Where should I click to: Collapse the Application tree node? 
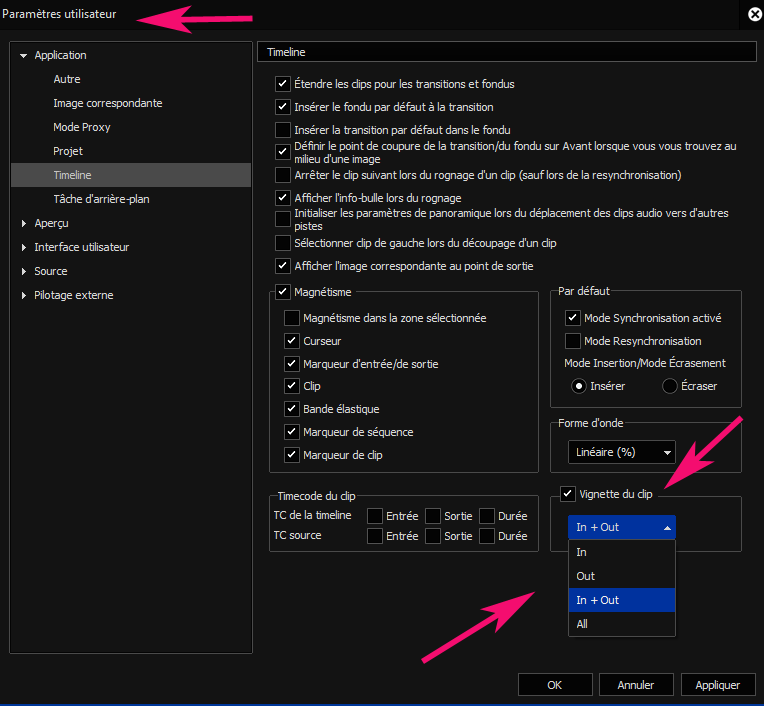(x=23, y=56)
